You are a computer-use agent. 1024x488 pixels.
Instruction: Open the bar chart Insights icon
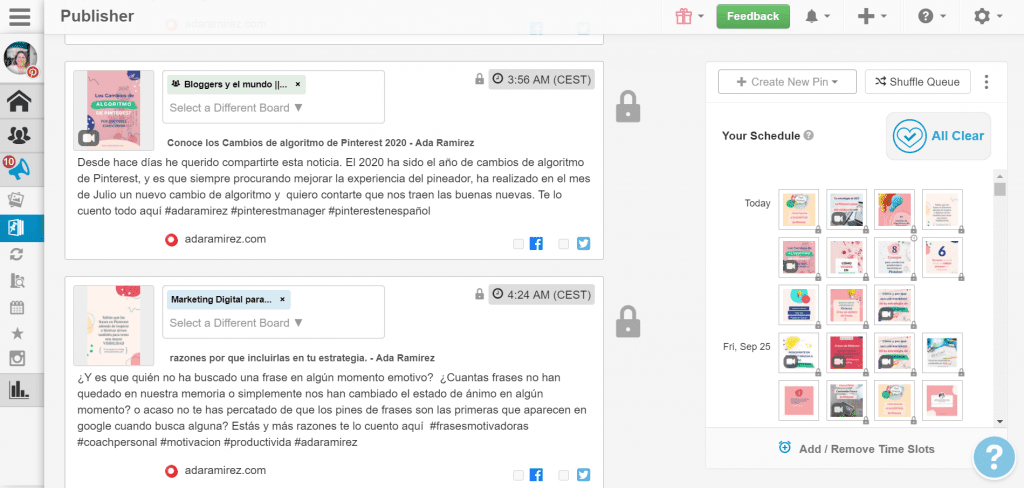point(19,390)
